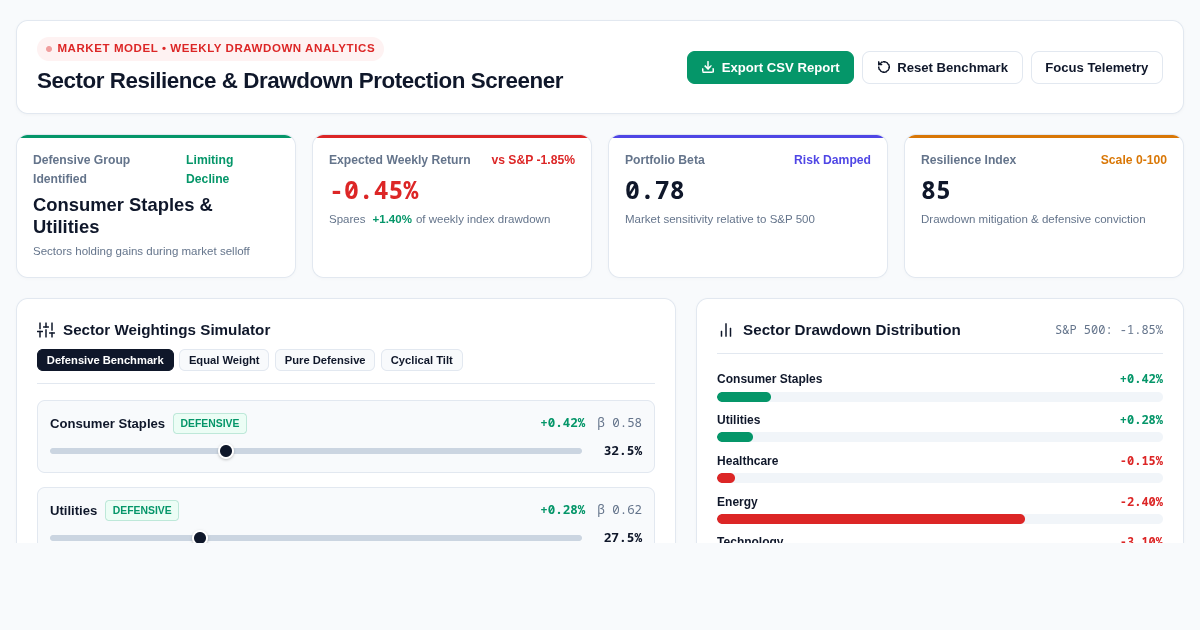Click the Defensive Group Identified card
Image resolution: width=1200 pixels, height=630 pixels.
coord(156,206)
